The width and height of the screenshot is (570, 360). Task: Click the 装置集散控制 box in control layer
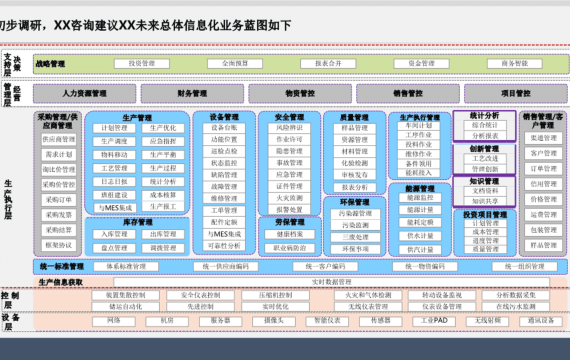click(x=125, y=295)
